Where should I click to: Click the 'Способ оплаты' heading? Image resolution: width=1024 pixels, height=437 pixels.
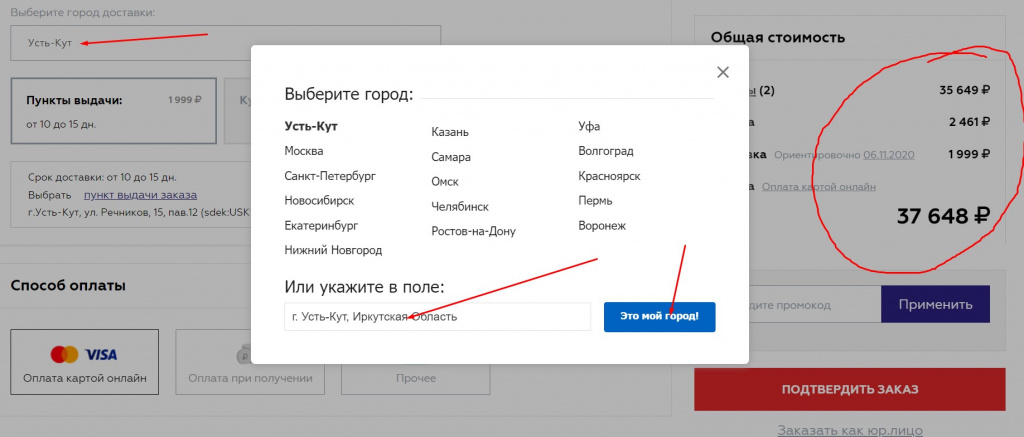coord(68,285)
